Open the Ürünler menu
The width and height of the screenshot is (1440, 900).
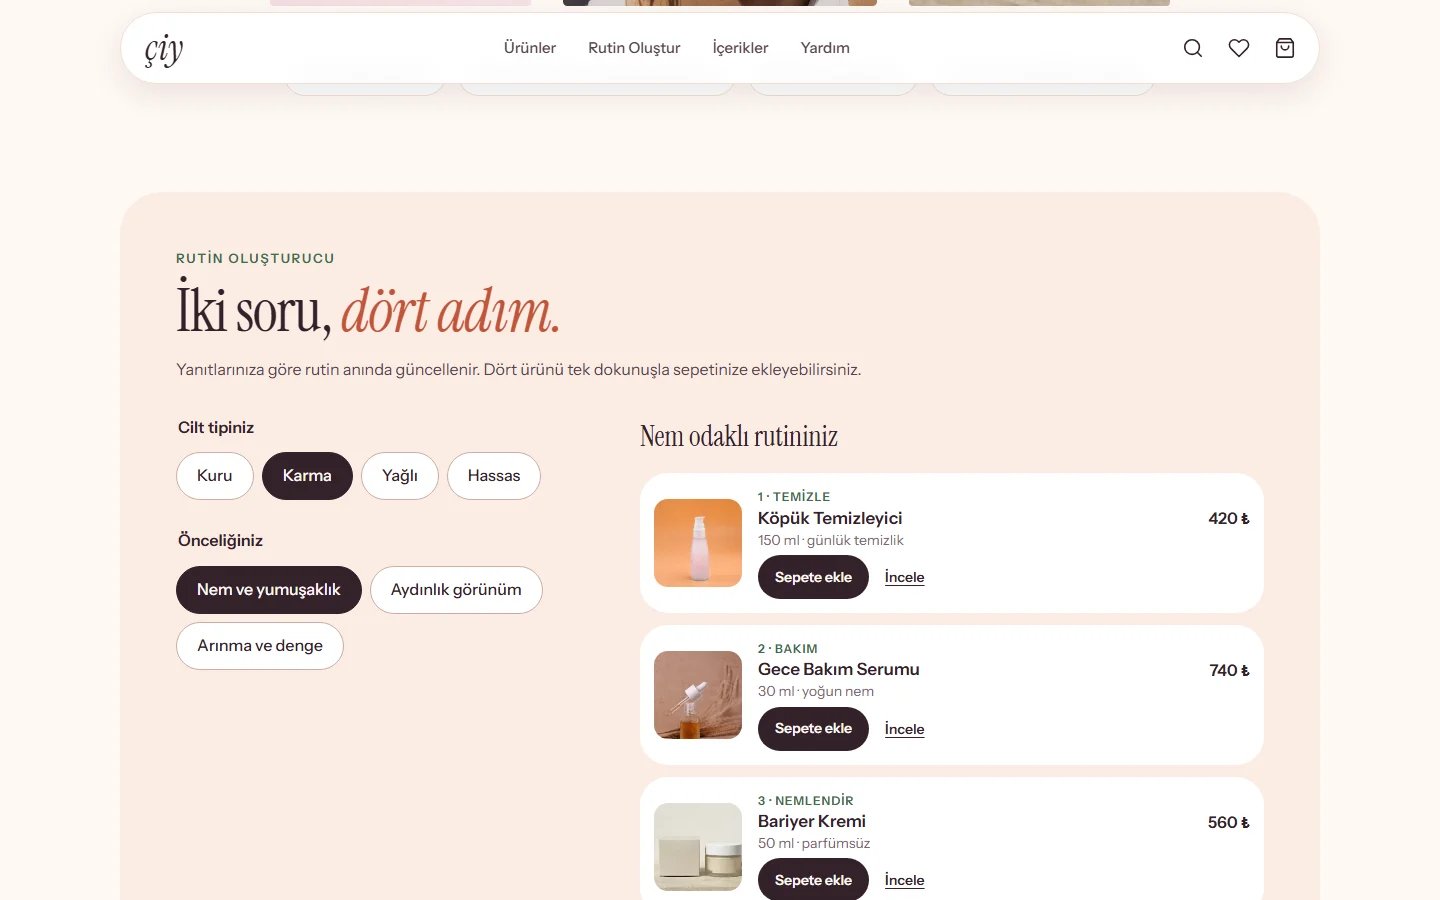tap(530, 48)
